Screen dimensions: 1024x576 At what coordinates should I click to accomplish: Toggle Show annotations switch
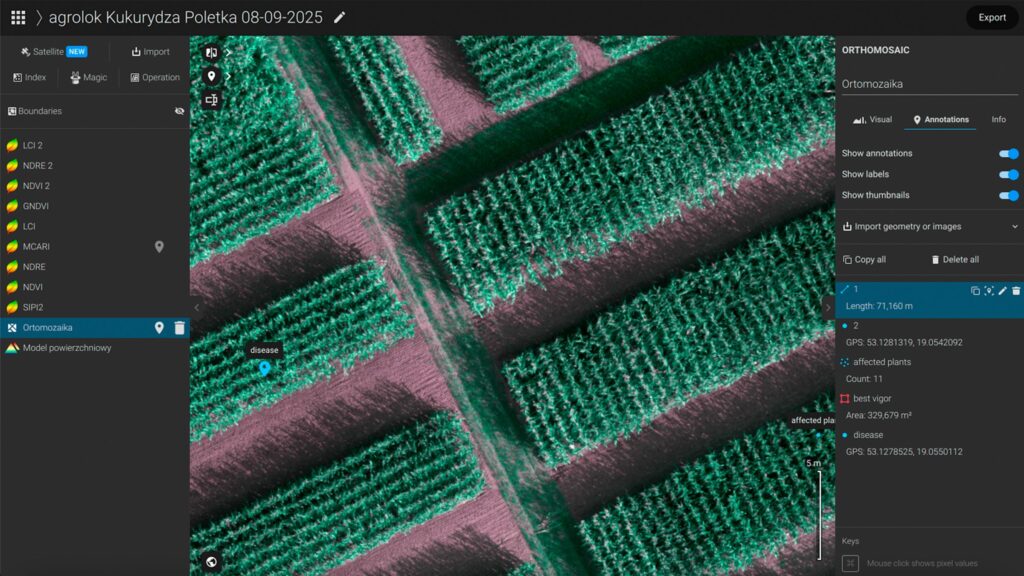point(1008,154)
